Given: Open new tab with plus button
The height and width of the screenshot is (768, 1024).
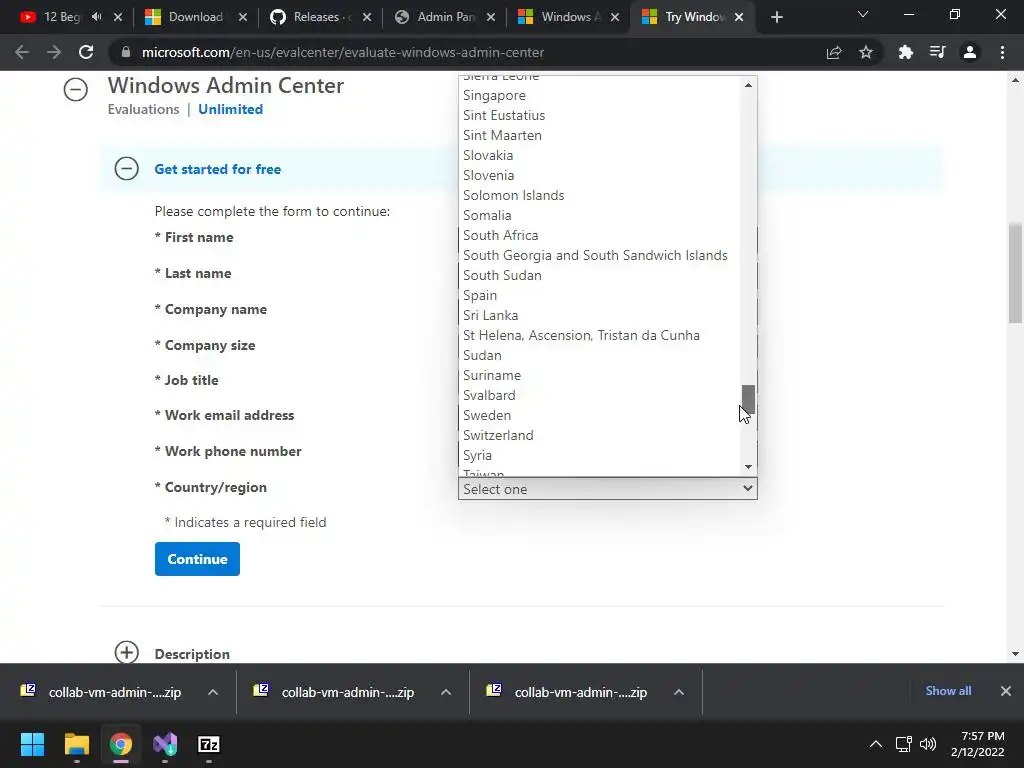Looking at the screenshot, I should pos(776,17).
